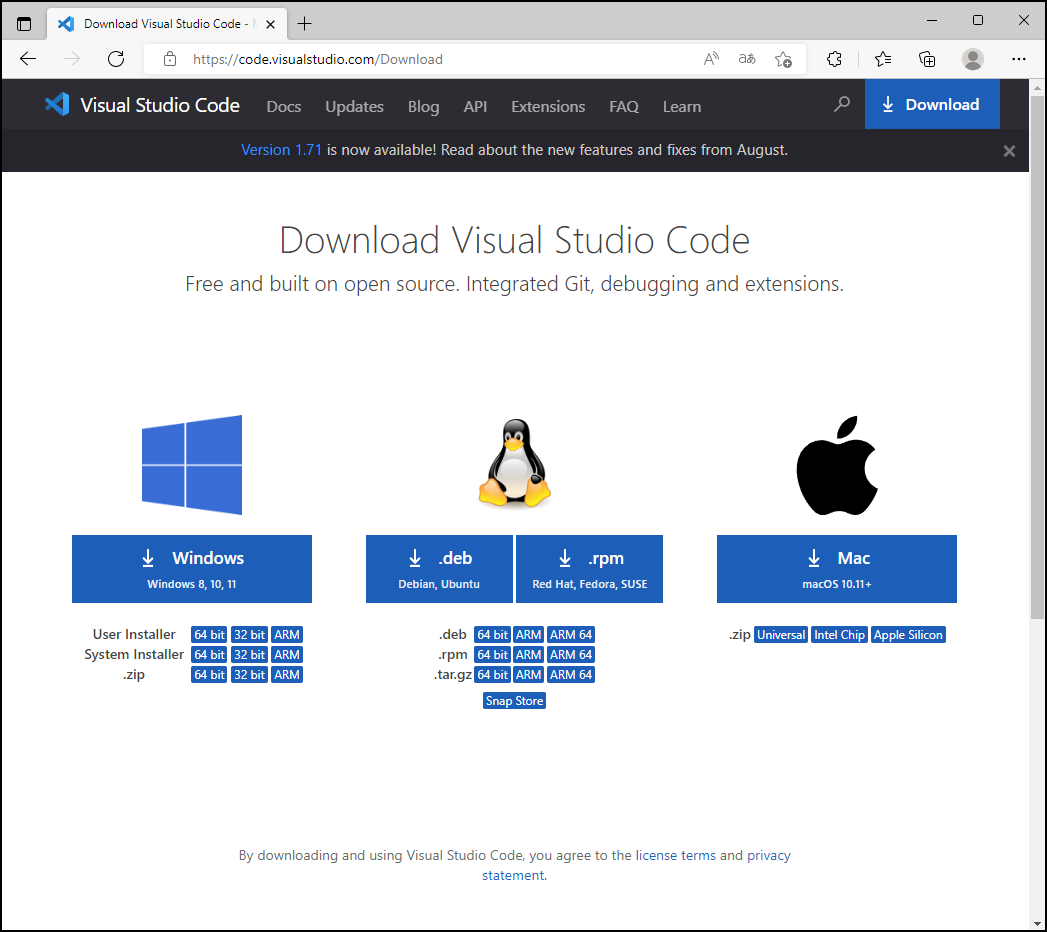Select Linux .rpm ARM 64

(x=571, y=655)
